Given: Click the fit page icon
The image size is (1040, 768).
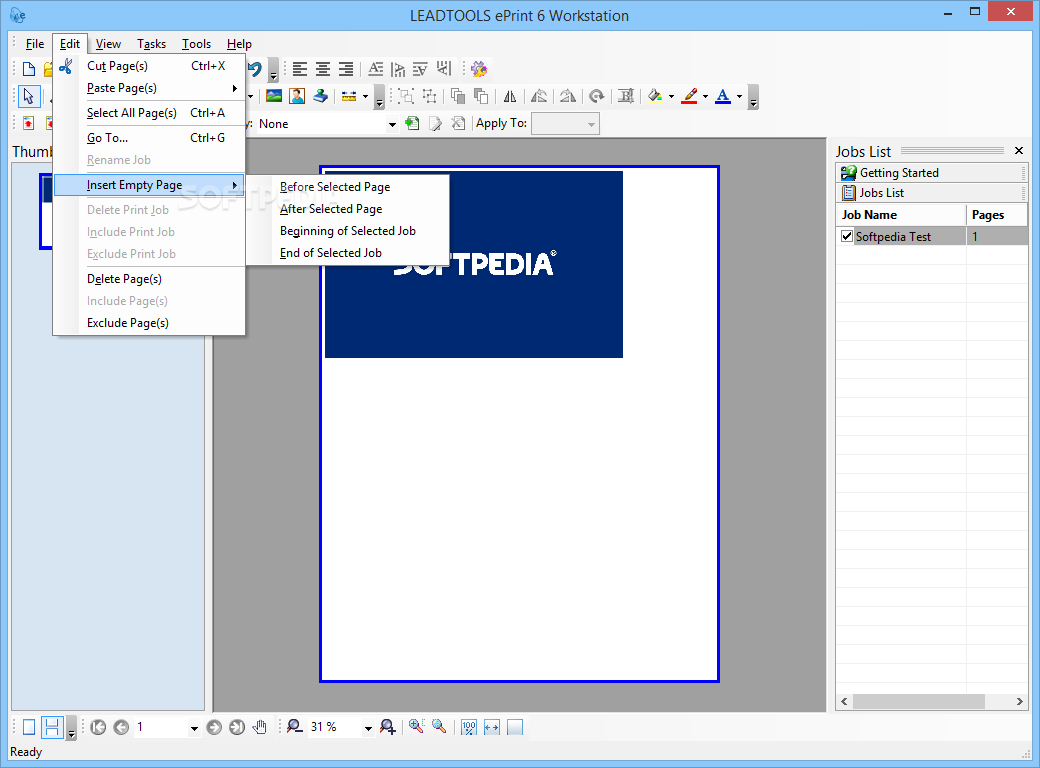Looking at the screenshot, I should [515, 728].
